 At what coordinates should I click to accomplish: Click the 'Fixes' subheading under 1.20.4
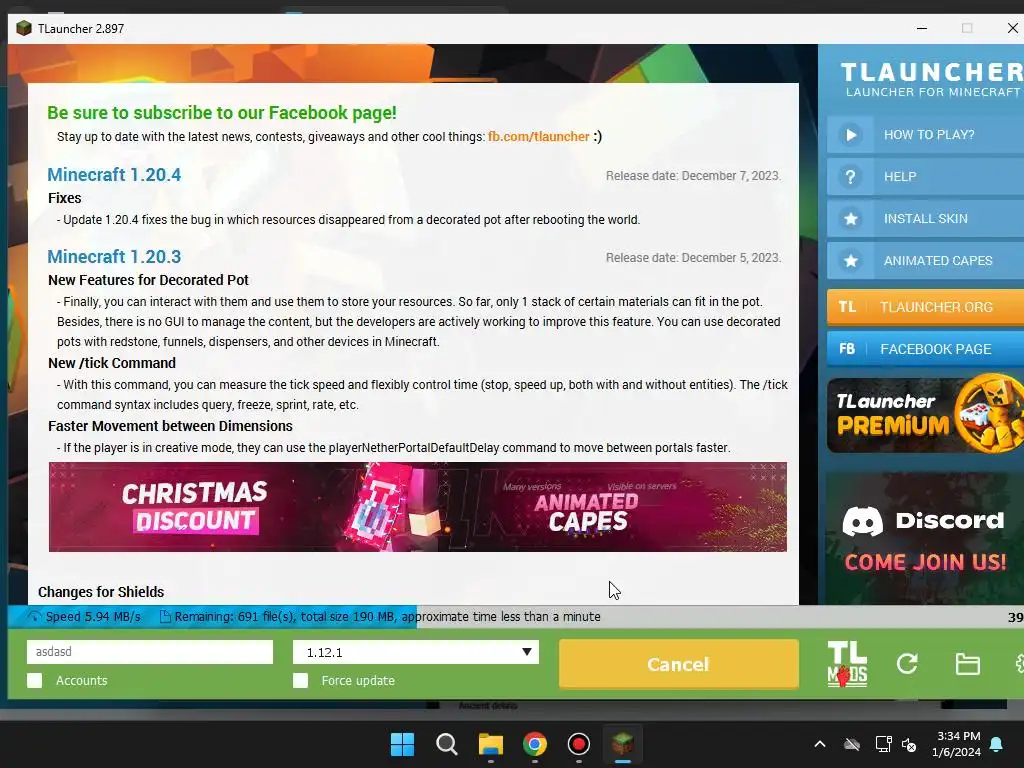coord(65,198)
